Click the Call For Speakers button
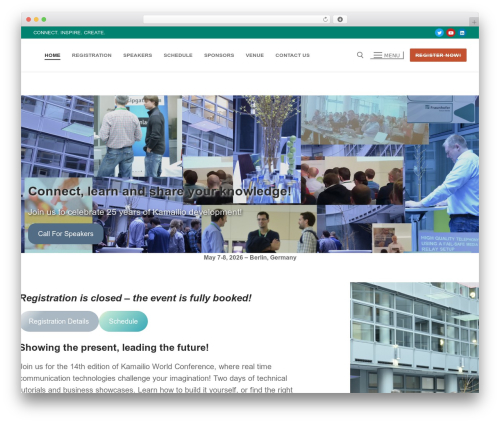500x423 pixels. [x=66, y=234]
